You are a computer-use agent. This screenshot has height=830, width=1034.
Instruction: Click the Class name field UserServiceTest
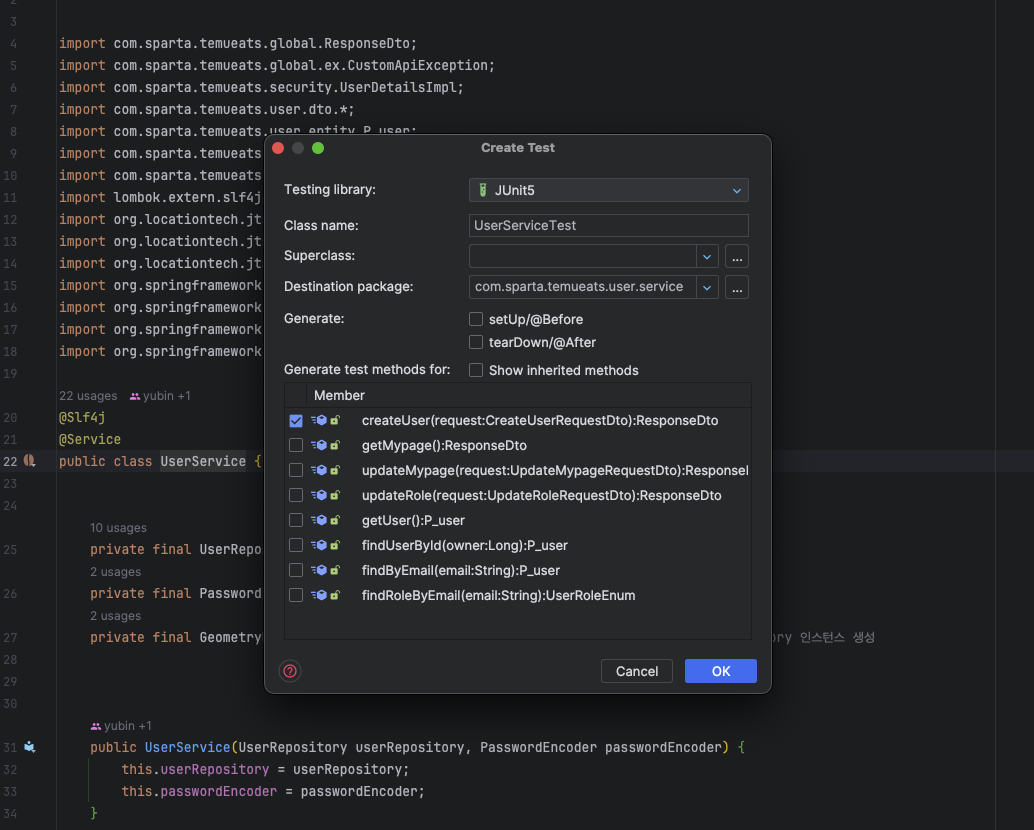click(609, 225)
